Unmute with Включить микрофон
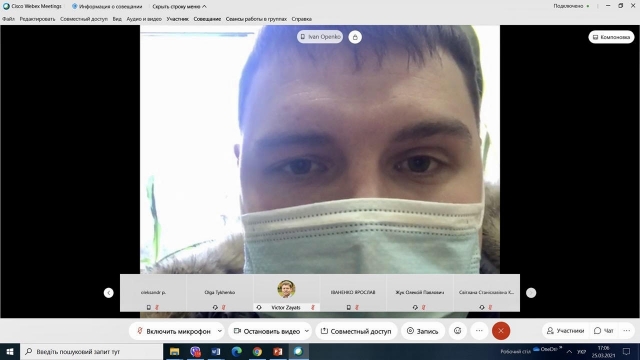 click(173, 331)
